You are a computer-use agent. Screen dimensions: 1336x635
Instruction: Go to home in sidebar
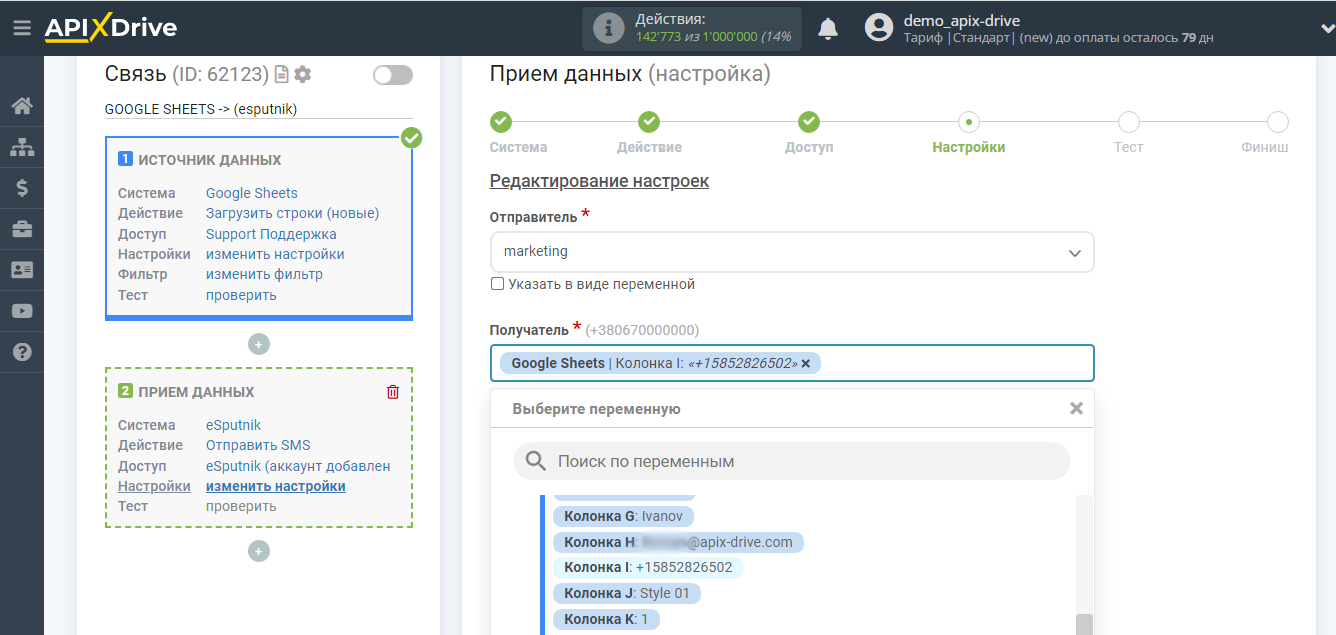(x=22, y=105)
